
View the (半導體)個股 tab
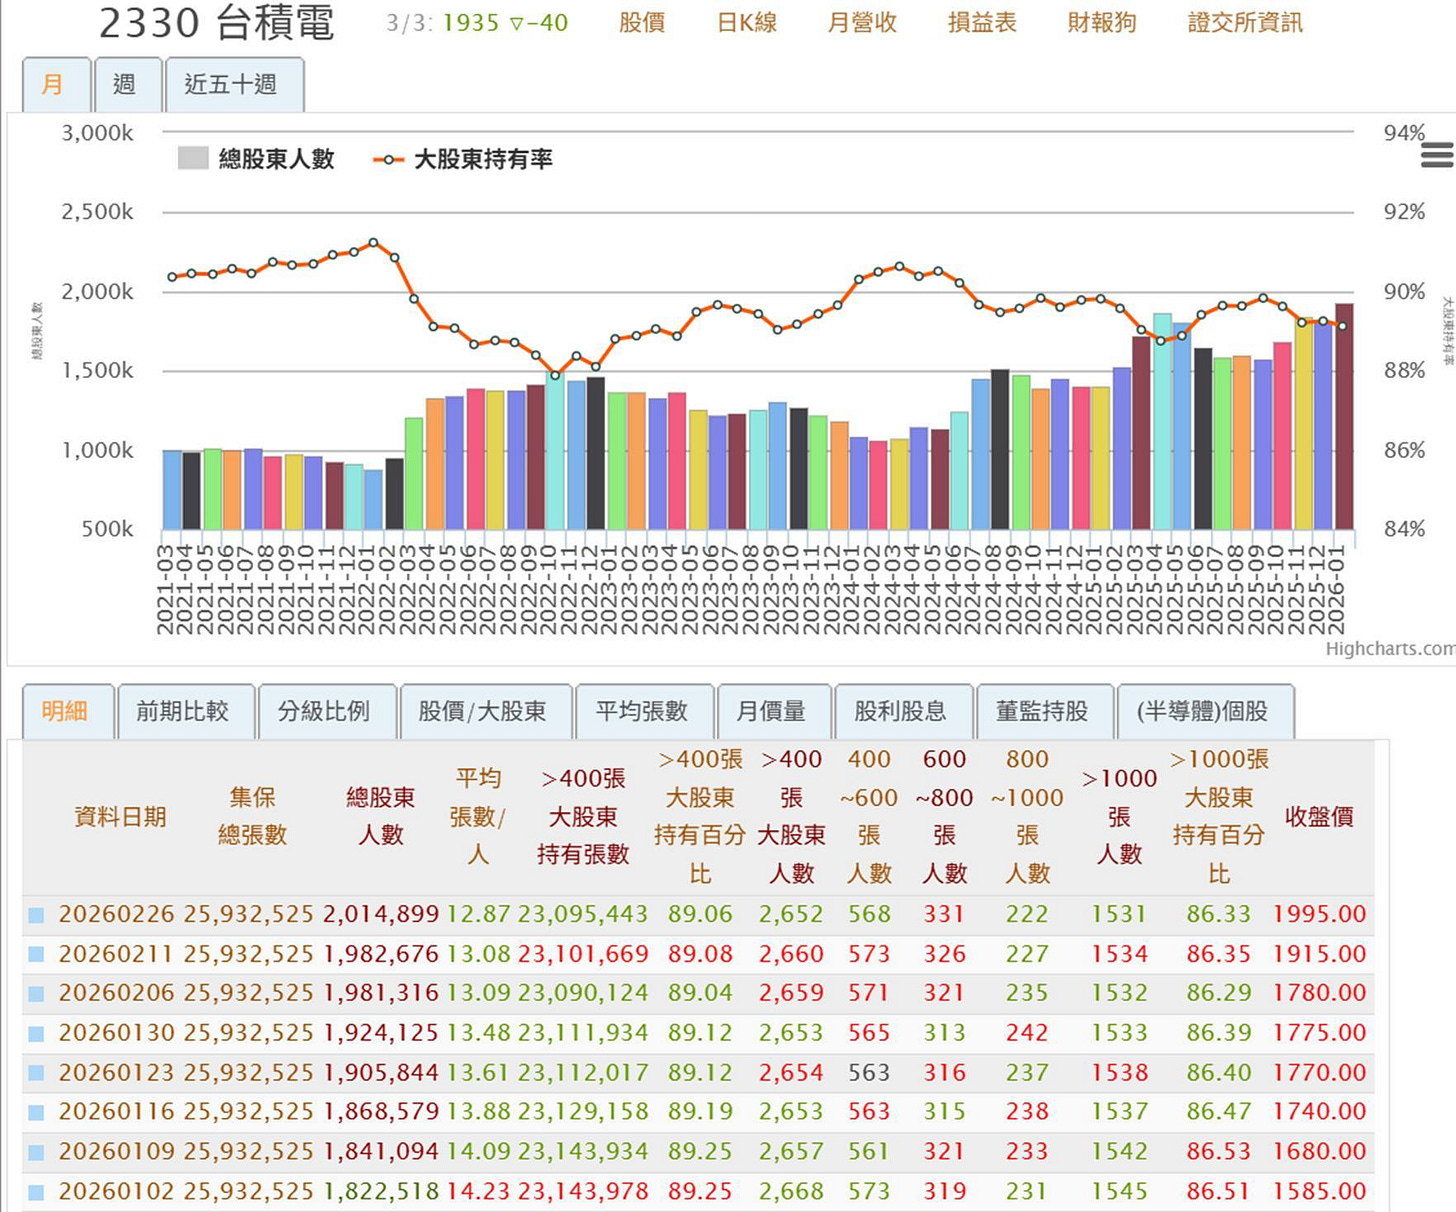tap(1203, 711)
